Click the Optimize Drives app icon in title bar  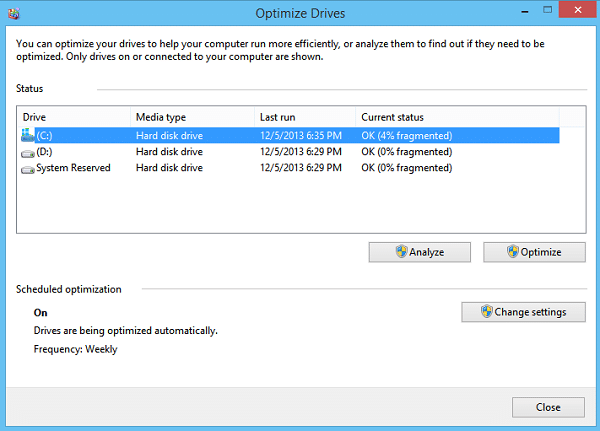click(x=14, y=14)
